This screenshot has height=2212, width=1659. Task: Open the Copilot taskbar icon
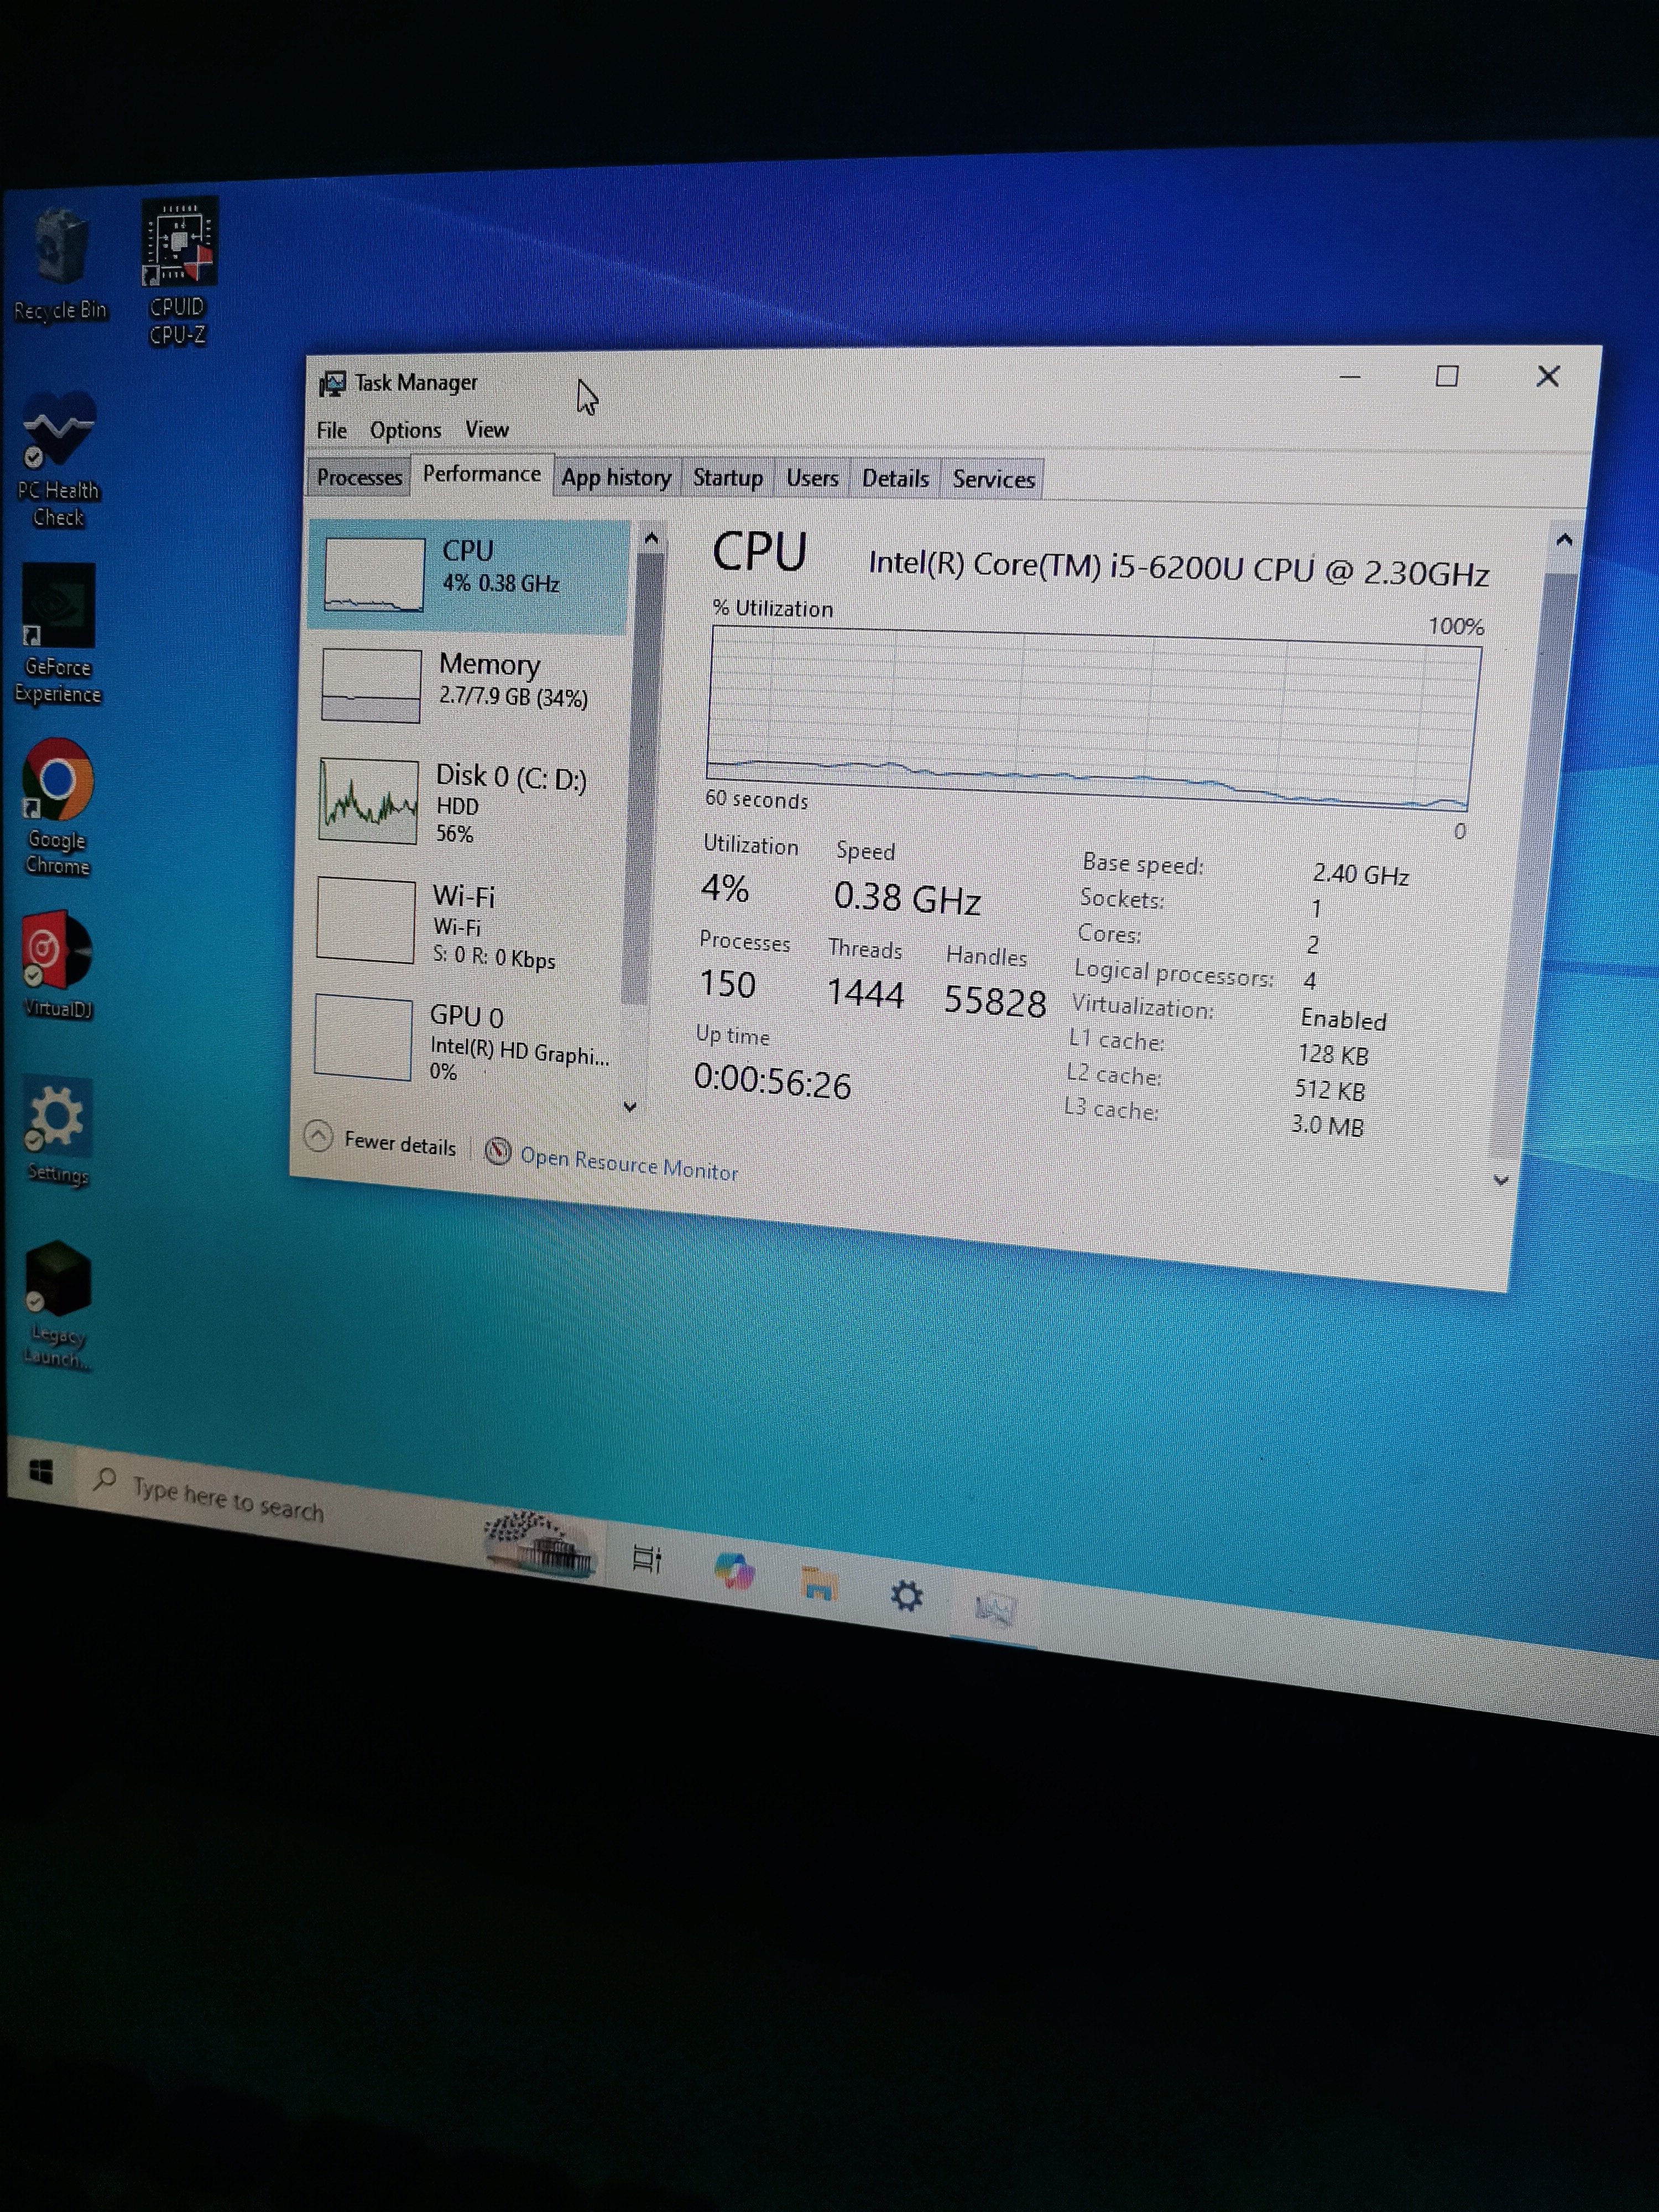[734, 1572]
